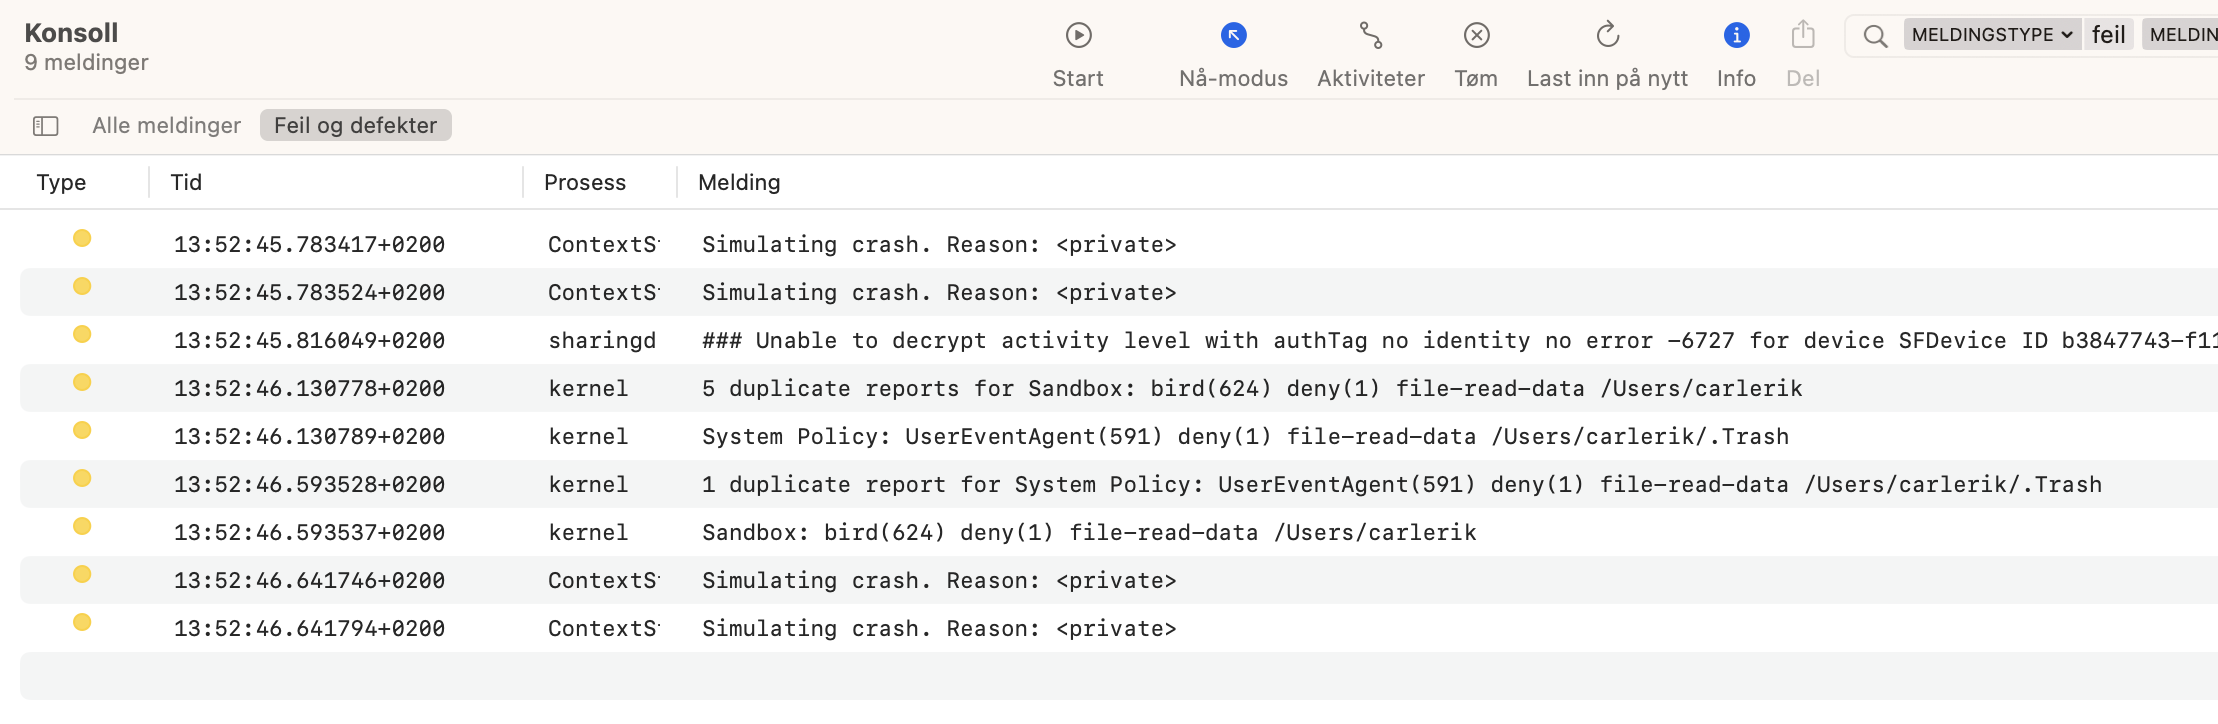Click the 'feil' search filter token
This screenshot has height=724, width=2218.
tap(2108, 35)
